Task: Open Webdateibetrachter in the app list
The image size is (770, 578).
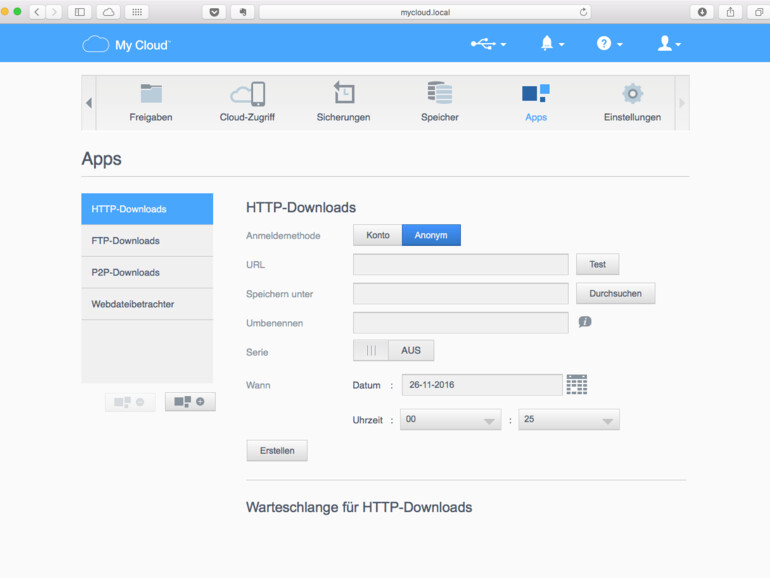Action: pos(147,304)
